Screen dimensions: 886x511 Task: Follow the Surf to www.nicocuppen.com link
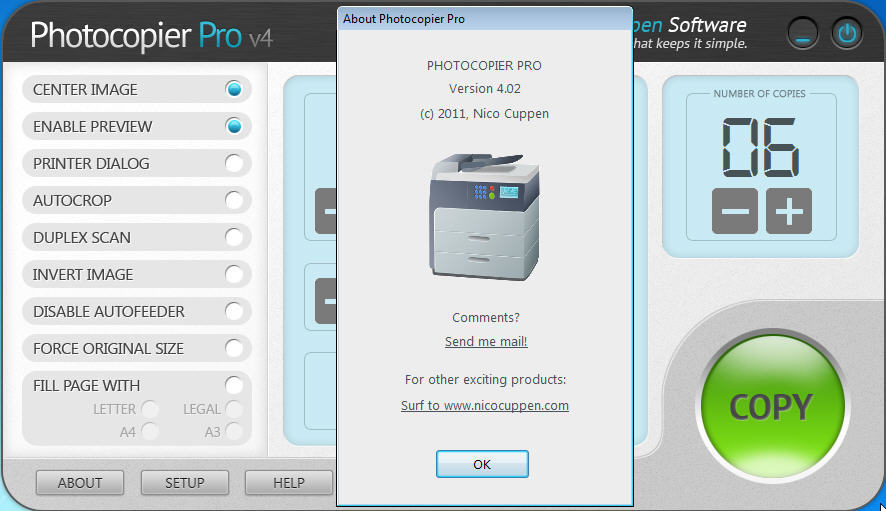click(x=485, y=406)
